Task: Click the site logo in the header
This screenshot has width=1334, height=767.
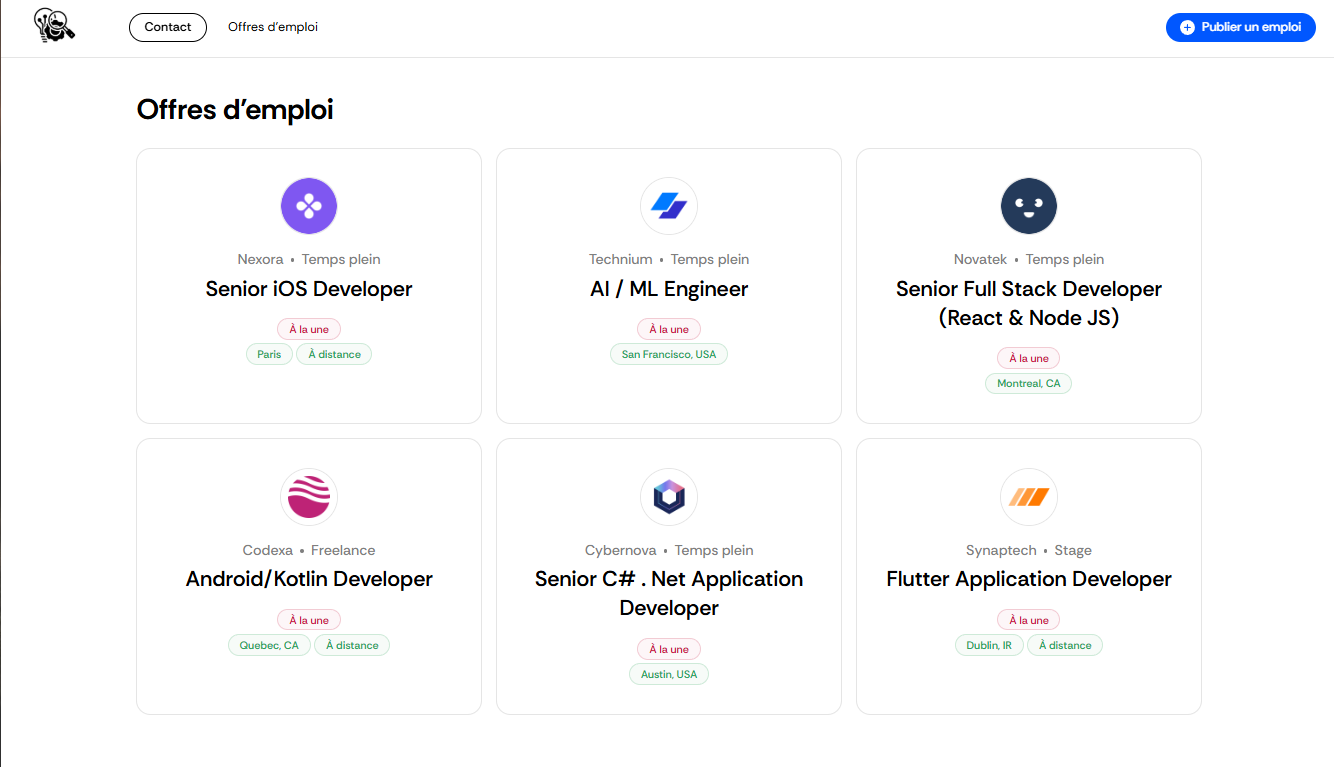Action: tap(54, 26)
